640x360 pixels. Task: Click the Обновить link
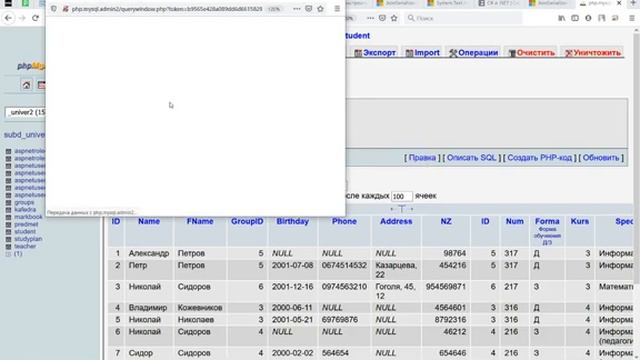pyautogui.click(x=601, y=158)
